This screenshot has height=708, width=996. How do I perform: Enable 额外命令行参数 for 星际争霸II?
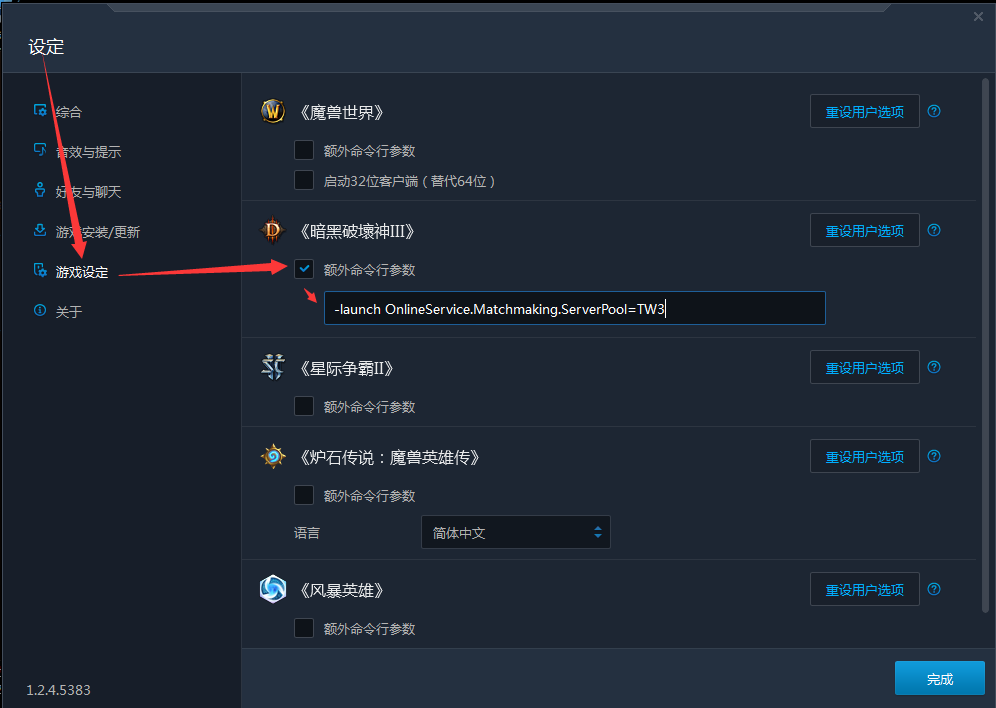click(304, 406)
